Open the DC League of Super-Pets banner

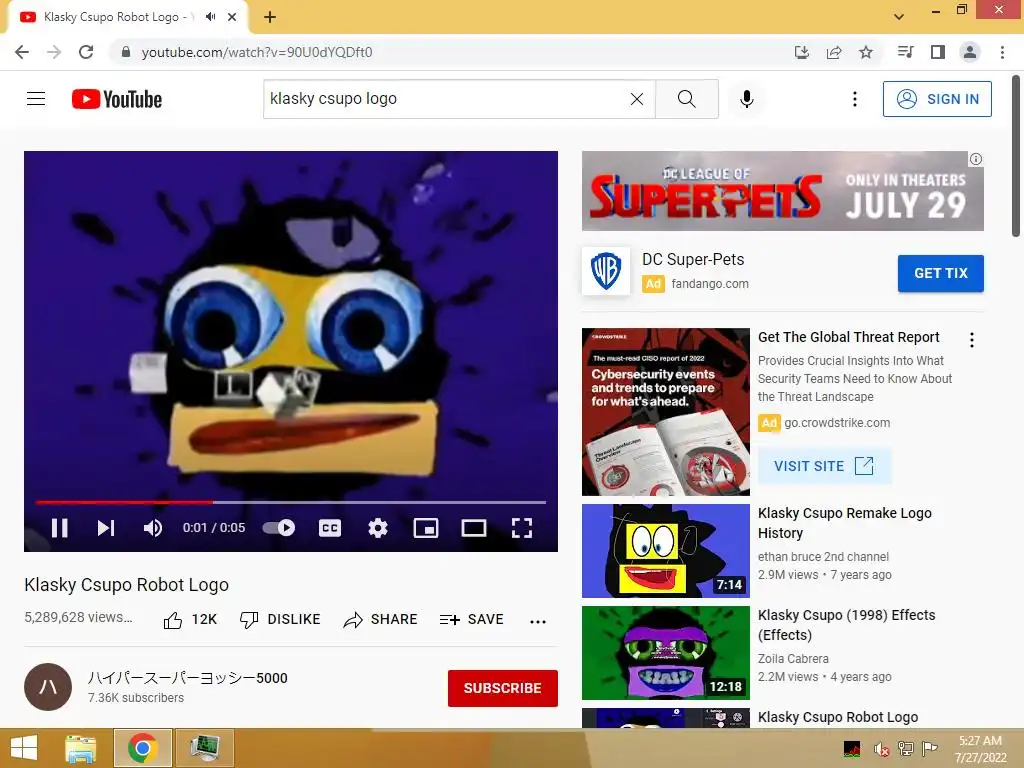[782, 191]
